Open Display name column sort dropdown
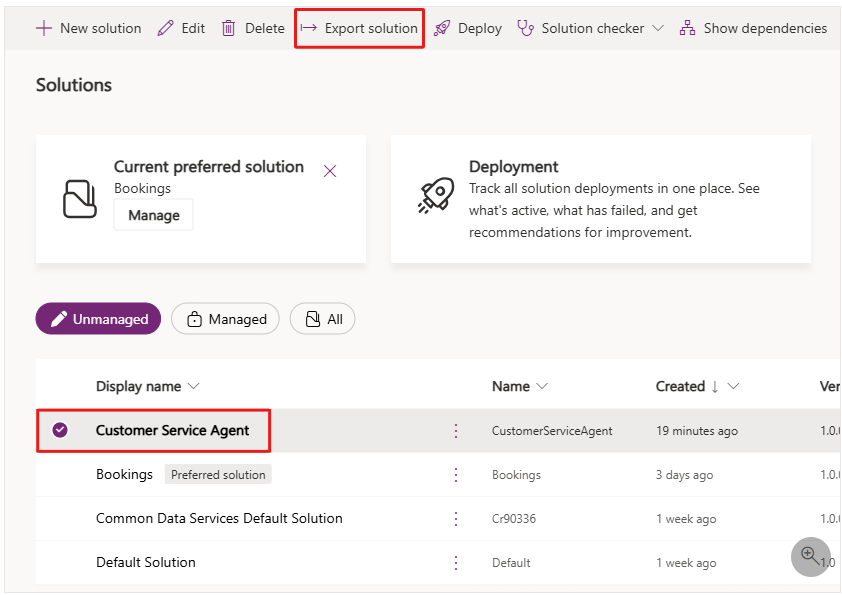Screen dimensions: 842x595 pyautogui.click(x=194, y=386)
